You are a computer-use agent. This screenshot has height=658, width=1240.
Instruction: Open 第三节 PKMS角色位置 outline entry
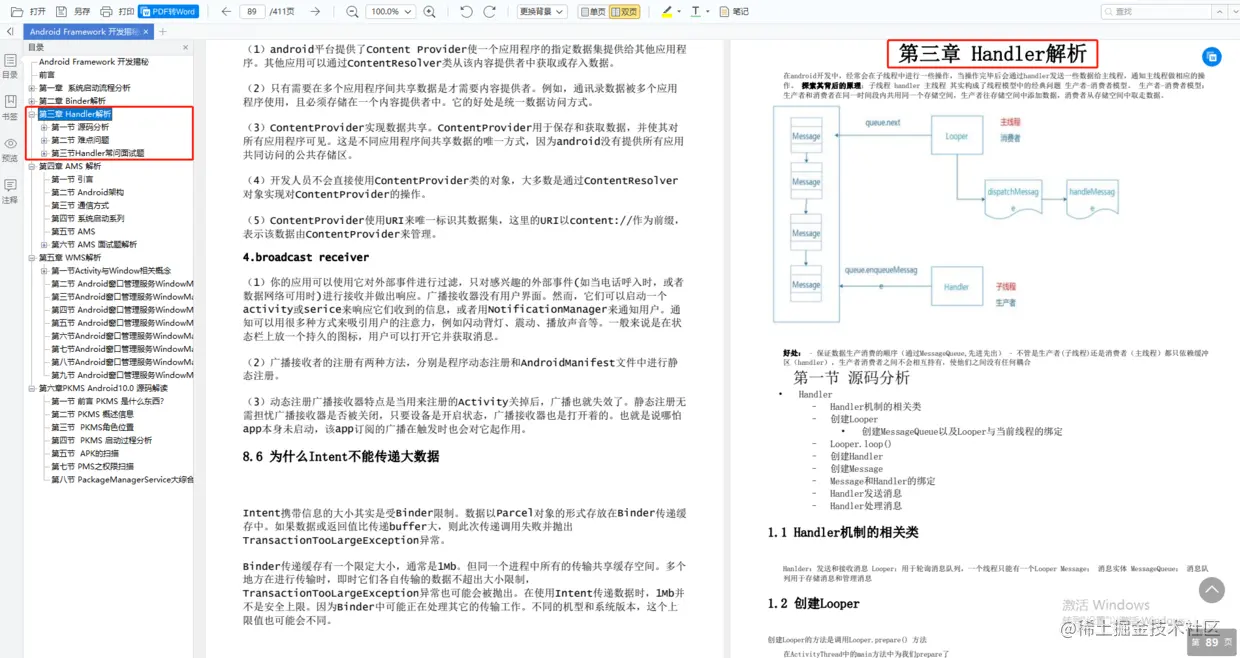point(92,427)
